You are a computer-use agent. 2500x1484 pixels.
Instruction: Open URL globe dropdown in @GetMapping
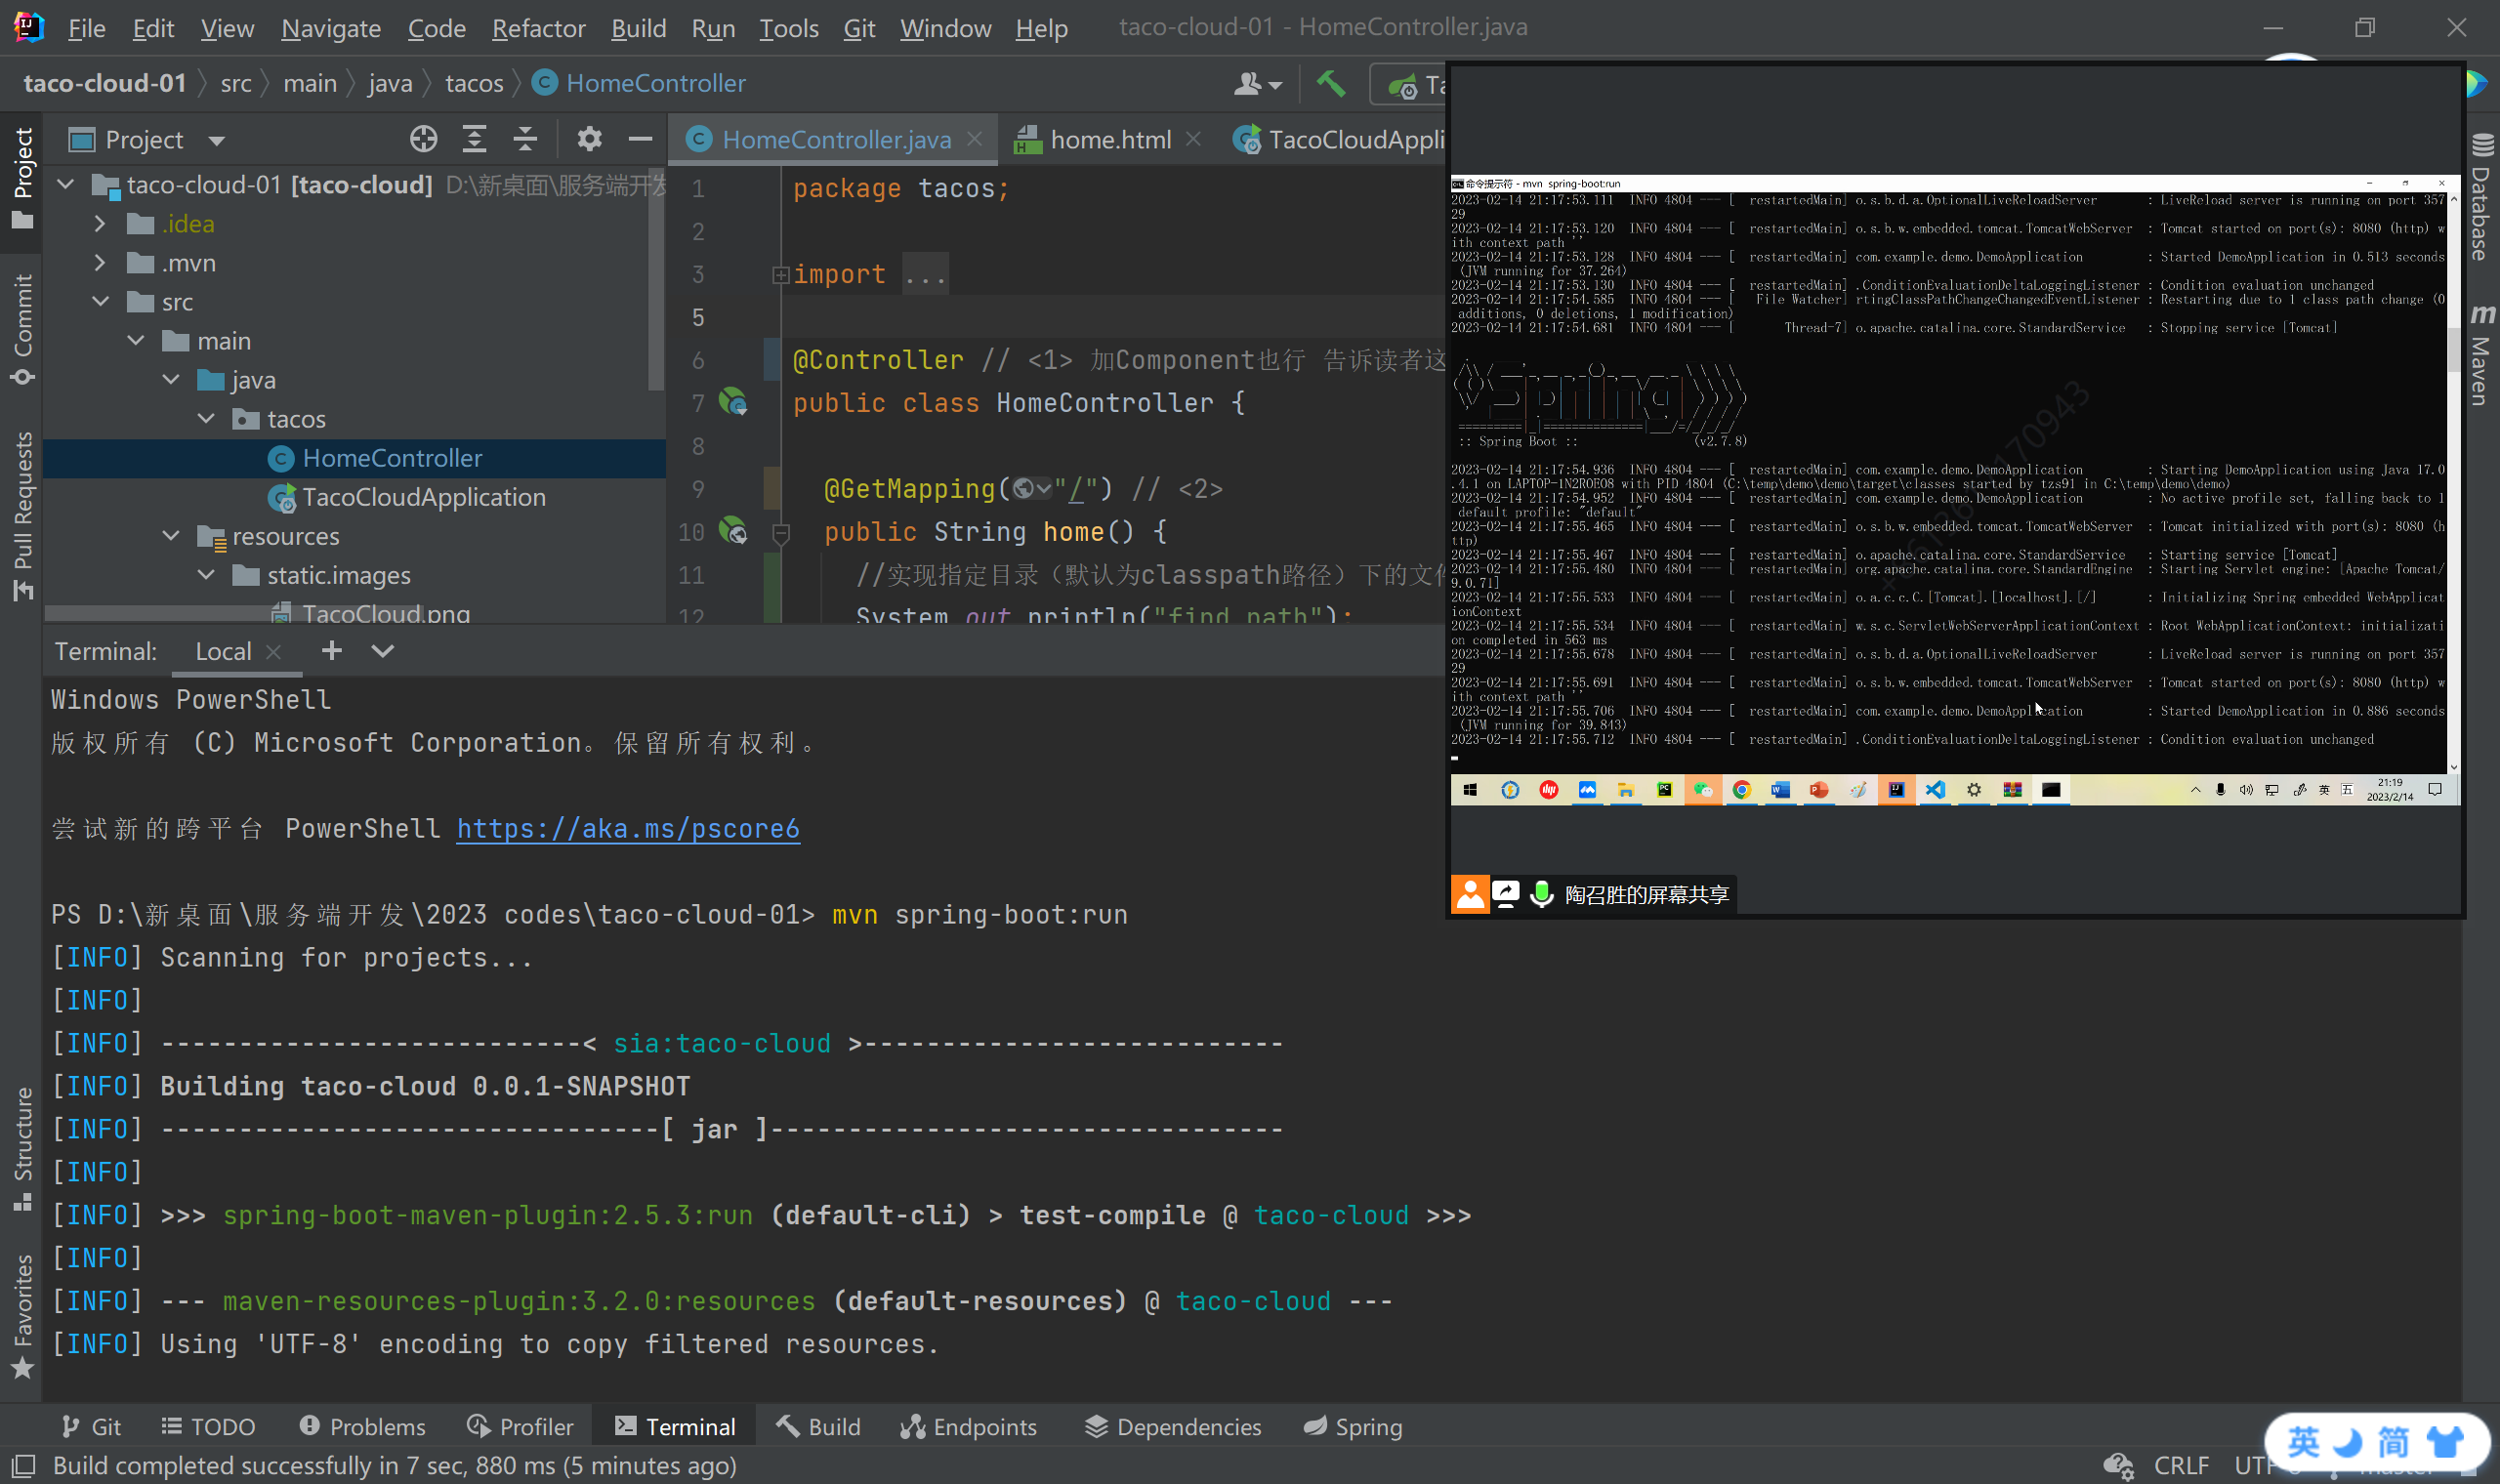point(1032,489)
